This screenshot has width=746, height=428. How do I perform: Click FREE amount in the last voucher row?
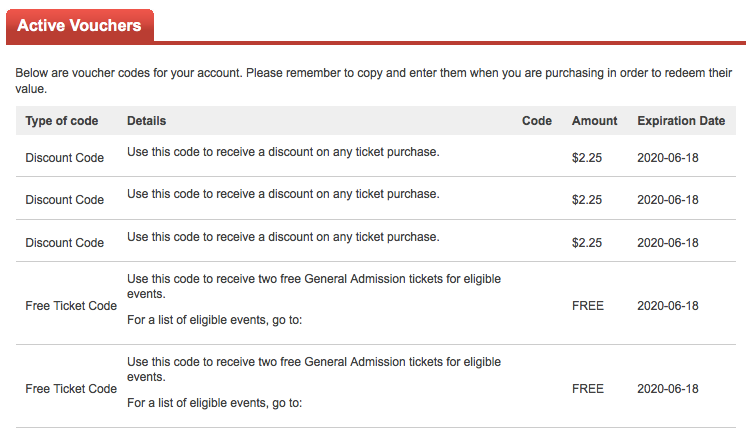(588, 389)
